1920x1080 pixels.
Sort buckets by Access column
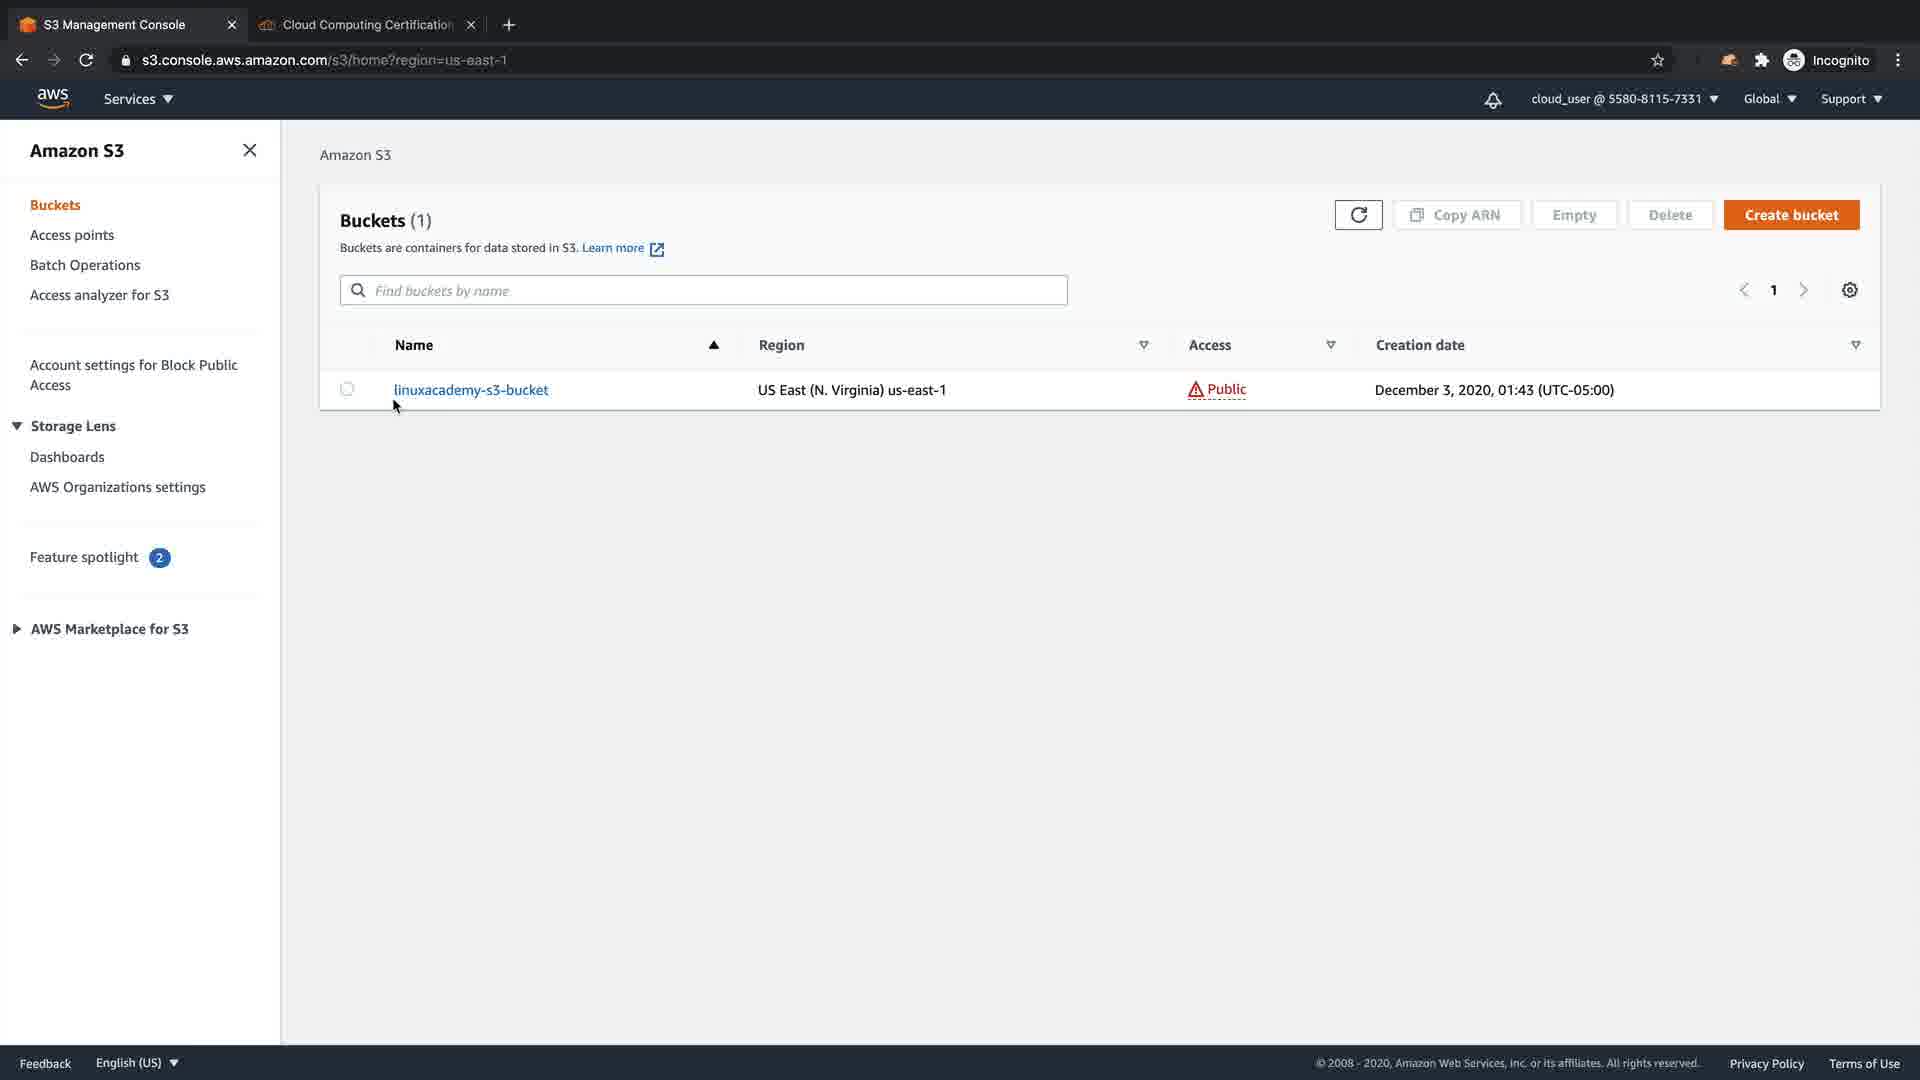point(1330,345)
